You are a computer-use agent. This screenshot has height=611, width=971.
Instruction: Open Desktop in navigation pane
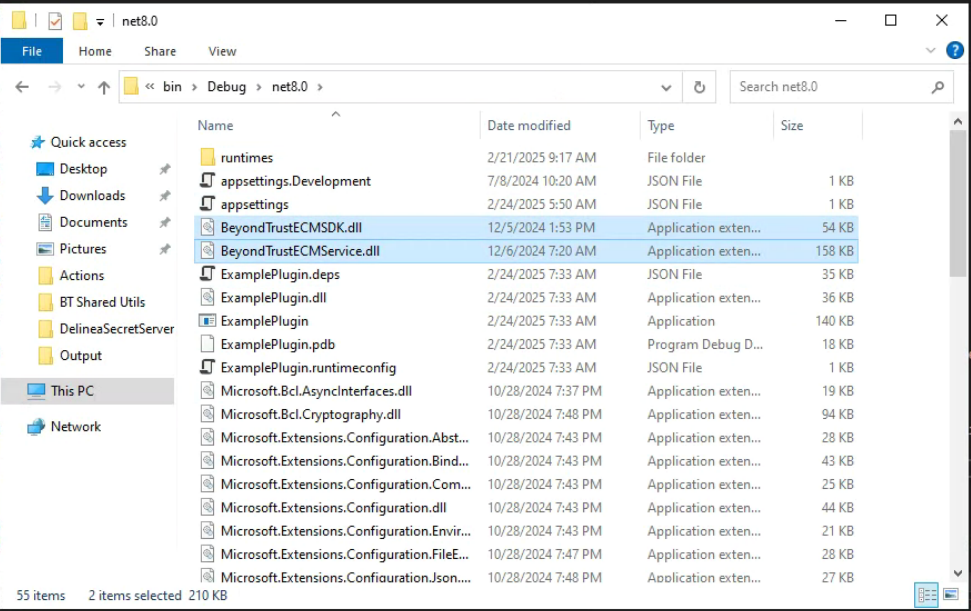(x=83, y=169)
